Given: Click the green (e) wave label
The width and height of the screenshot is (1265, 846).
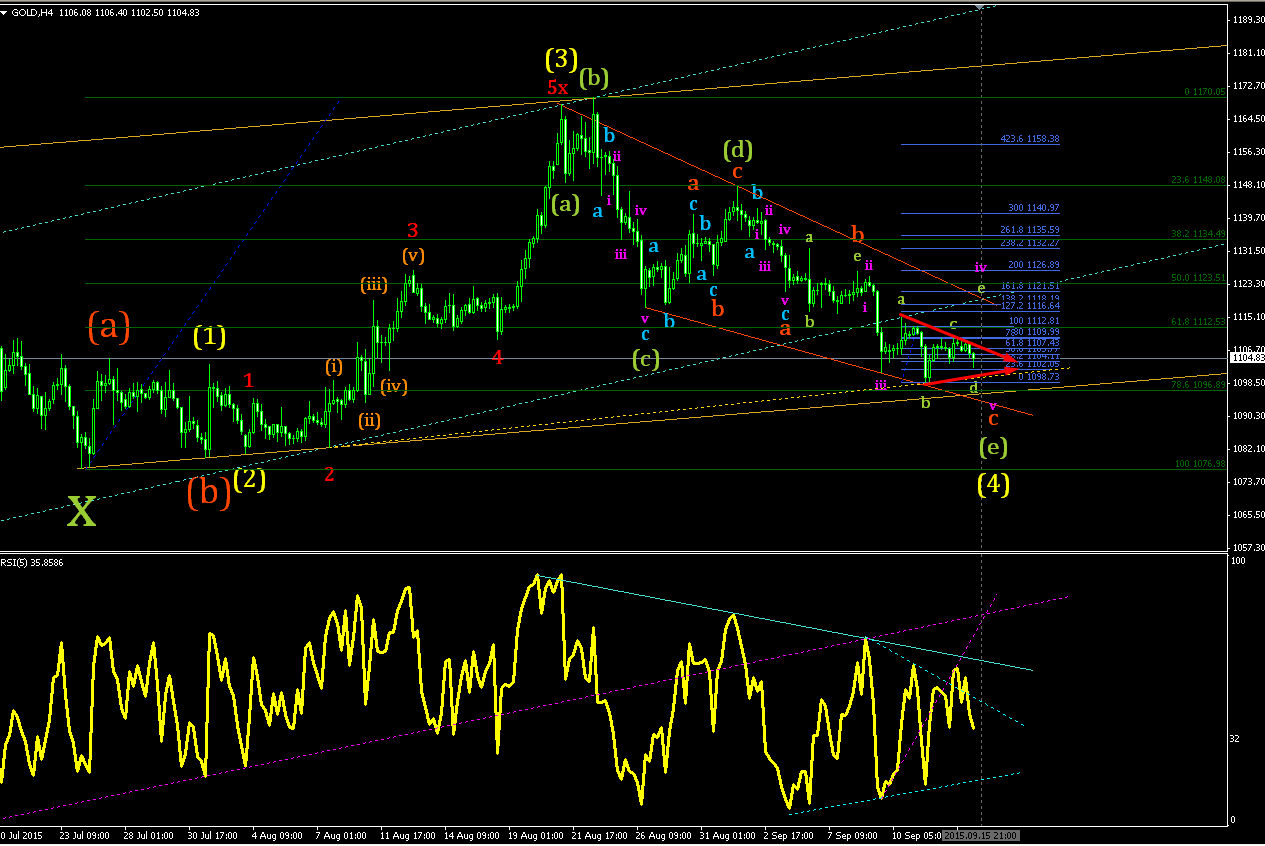Looking at the screenshot, I should (993, 446).
